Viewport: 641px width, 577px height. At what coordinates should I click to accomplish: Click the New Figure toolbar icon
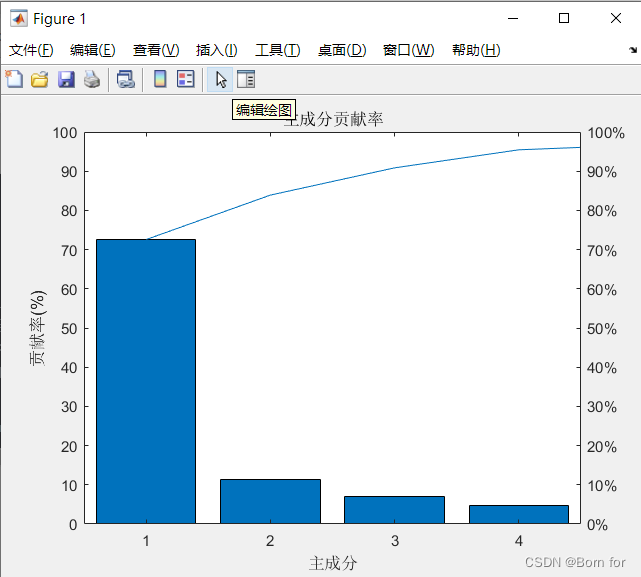[x=14, y=79]
